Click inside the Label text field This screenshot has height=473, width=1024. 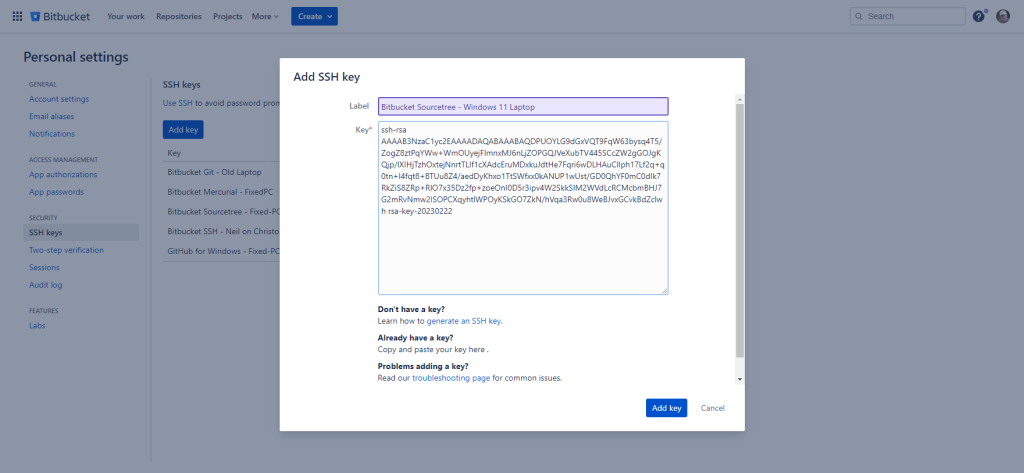tap(522, 106)
